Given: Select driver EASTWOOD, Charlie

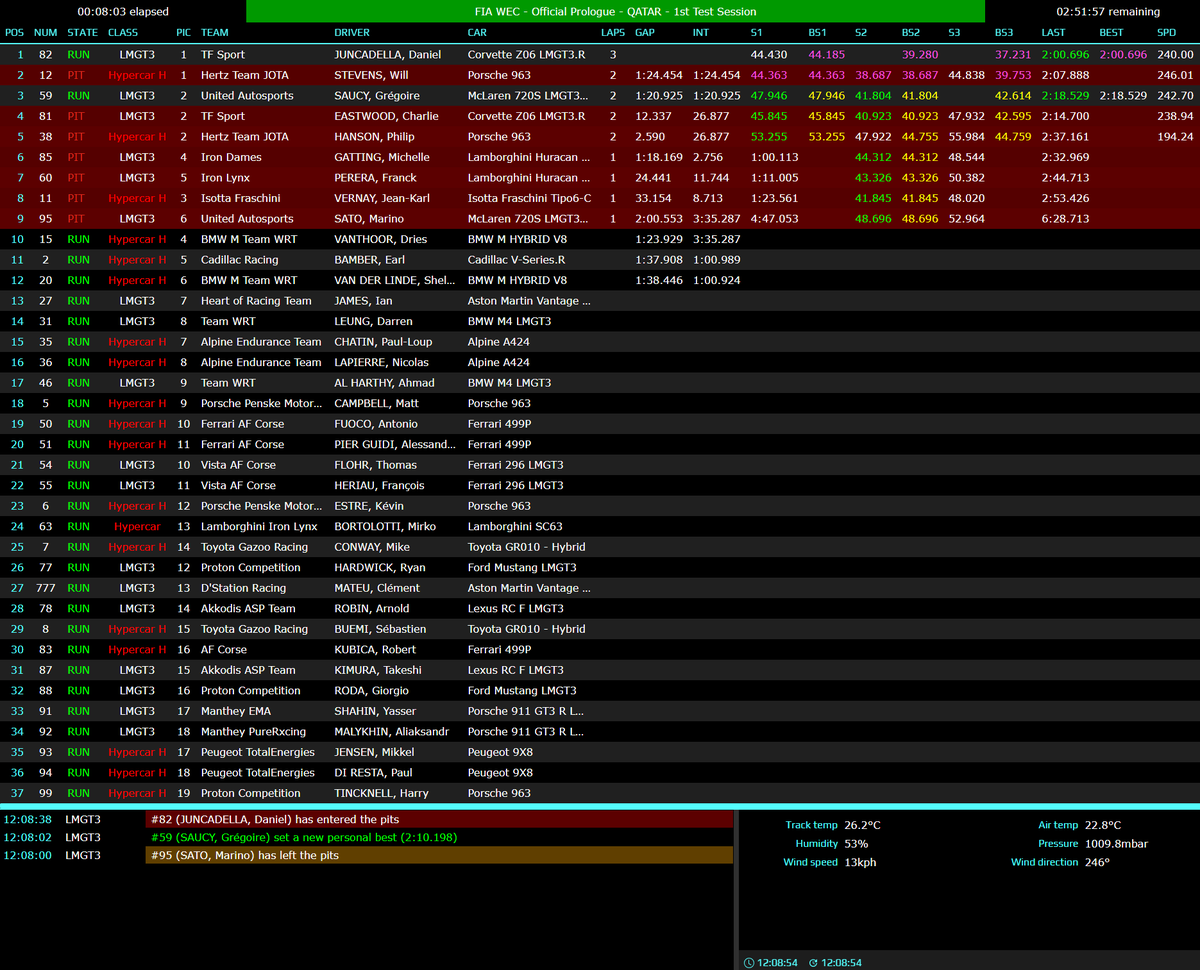Looking at the screenshot, I should pyautogui.click(x=386, y=116).
